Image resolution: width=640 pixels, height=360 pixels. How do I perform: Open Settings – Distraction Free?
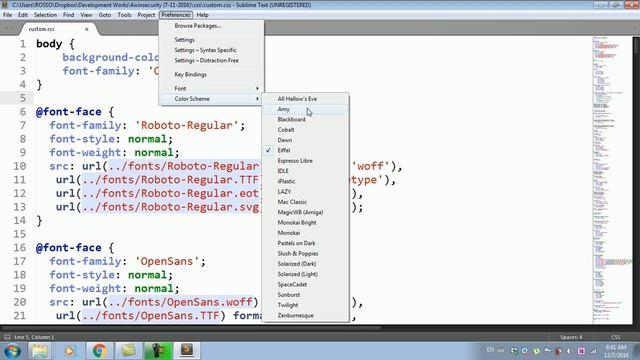coord(211,60)
